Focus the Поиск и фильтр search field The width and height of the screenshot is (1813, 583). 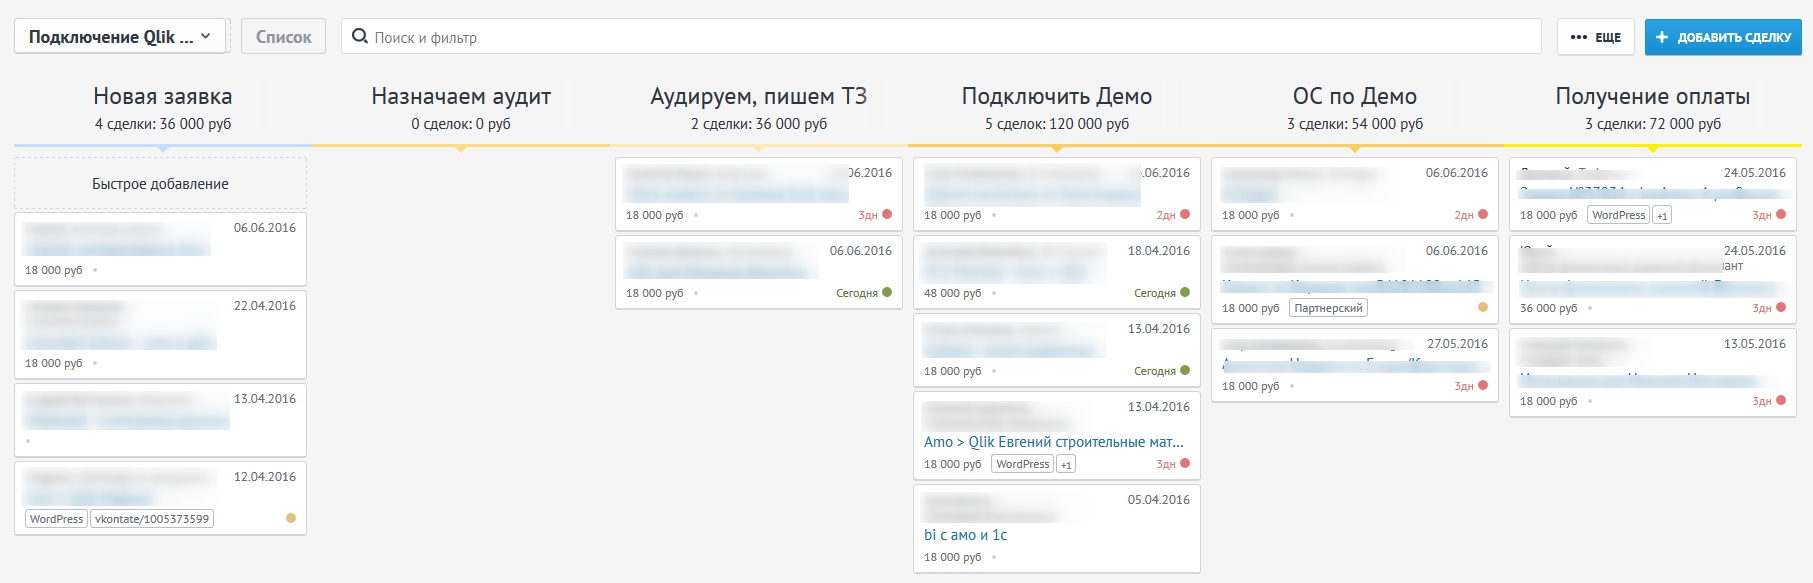[x=950, y=37]
